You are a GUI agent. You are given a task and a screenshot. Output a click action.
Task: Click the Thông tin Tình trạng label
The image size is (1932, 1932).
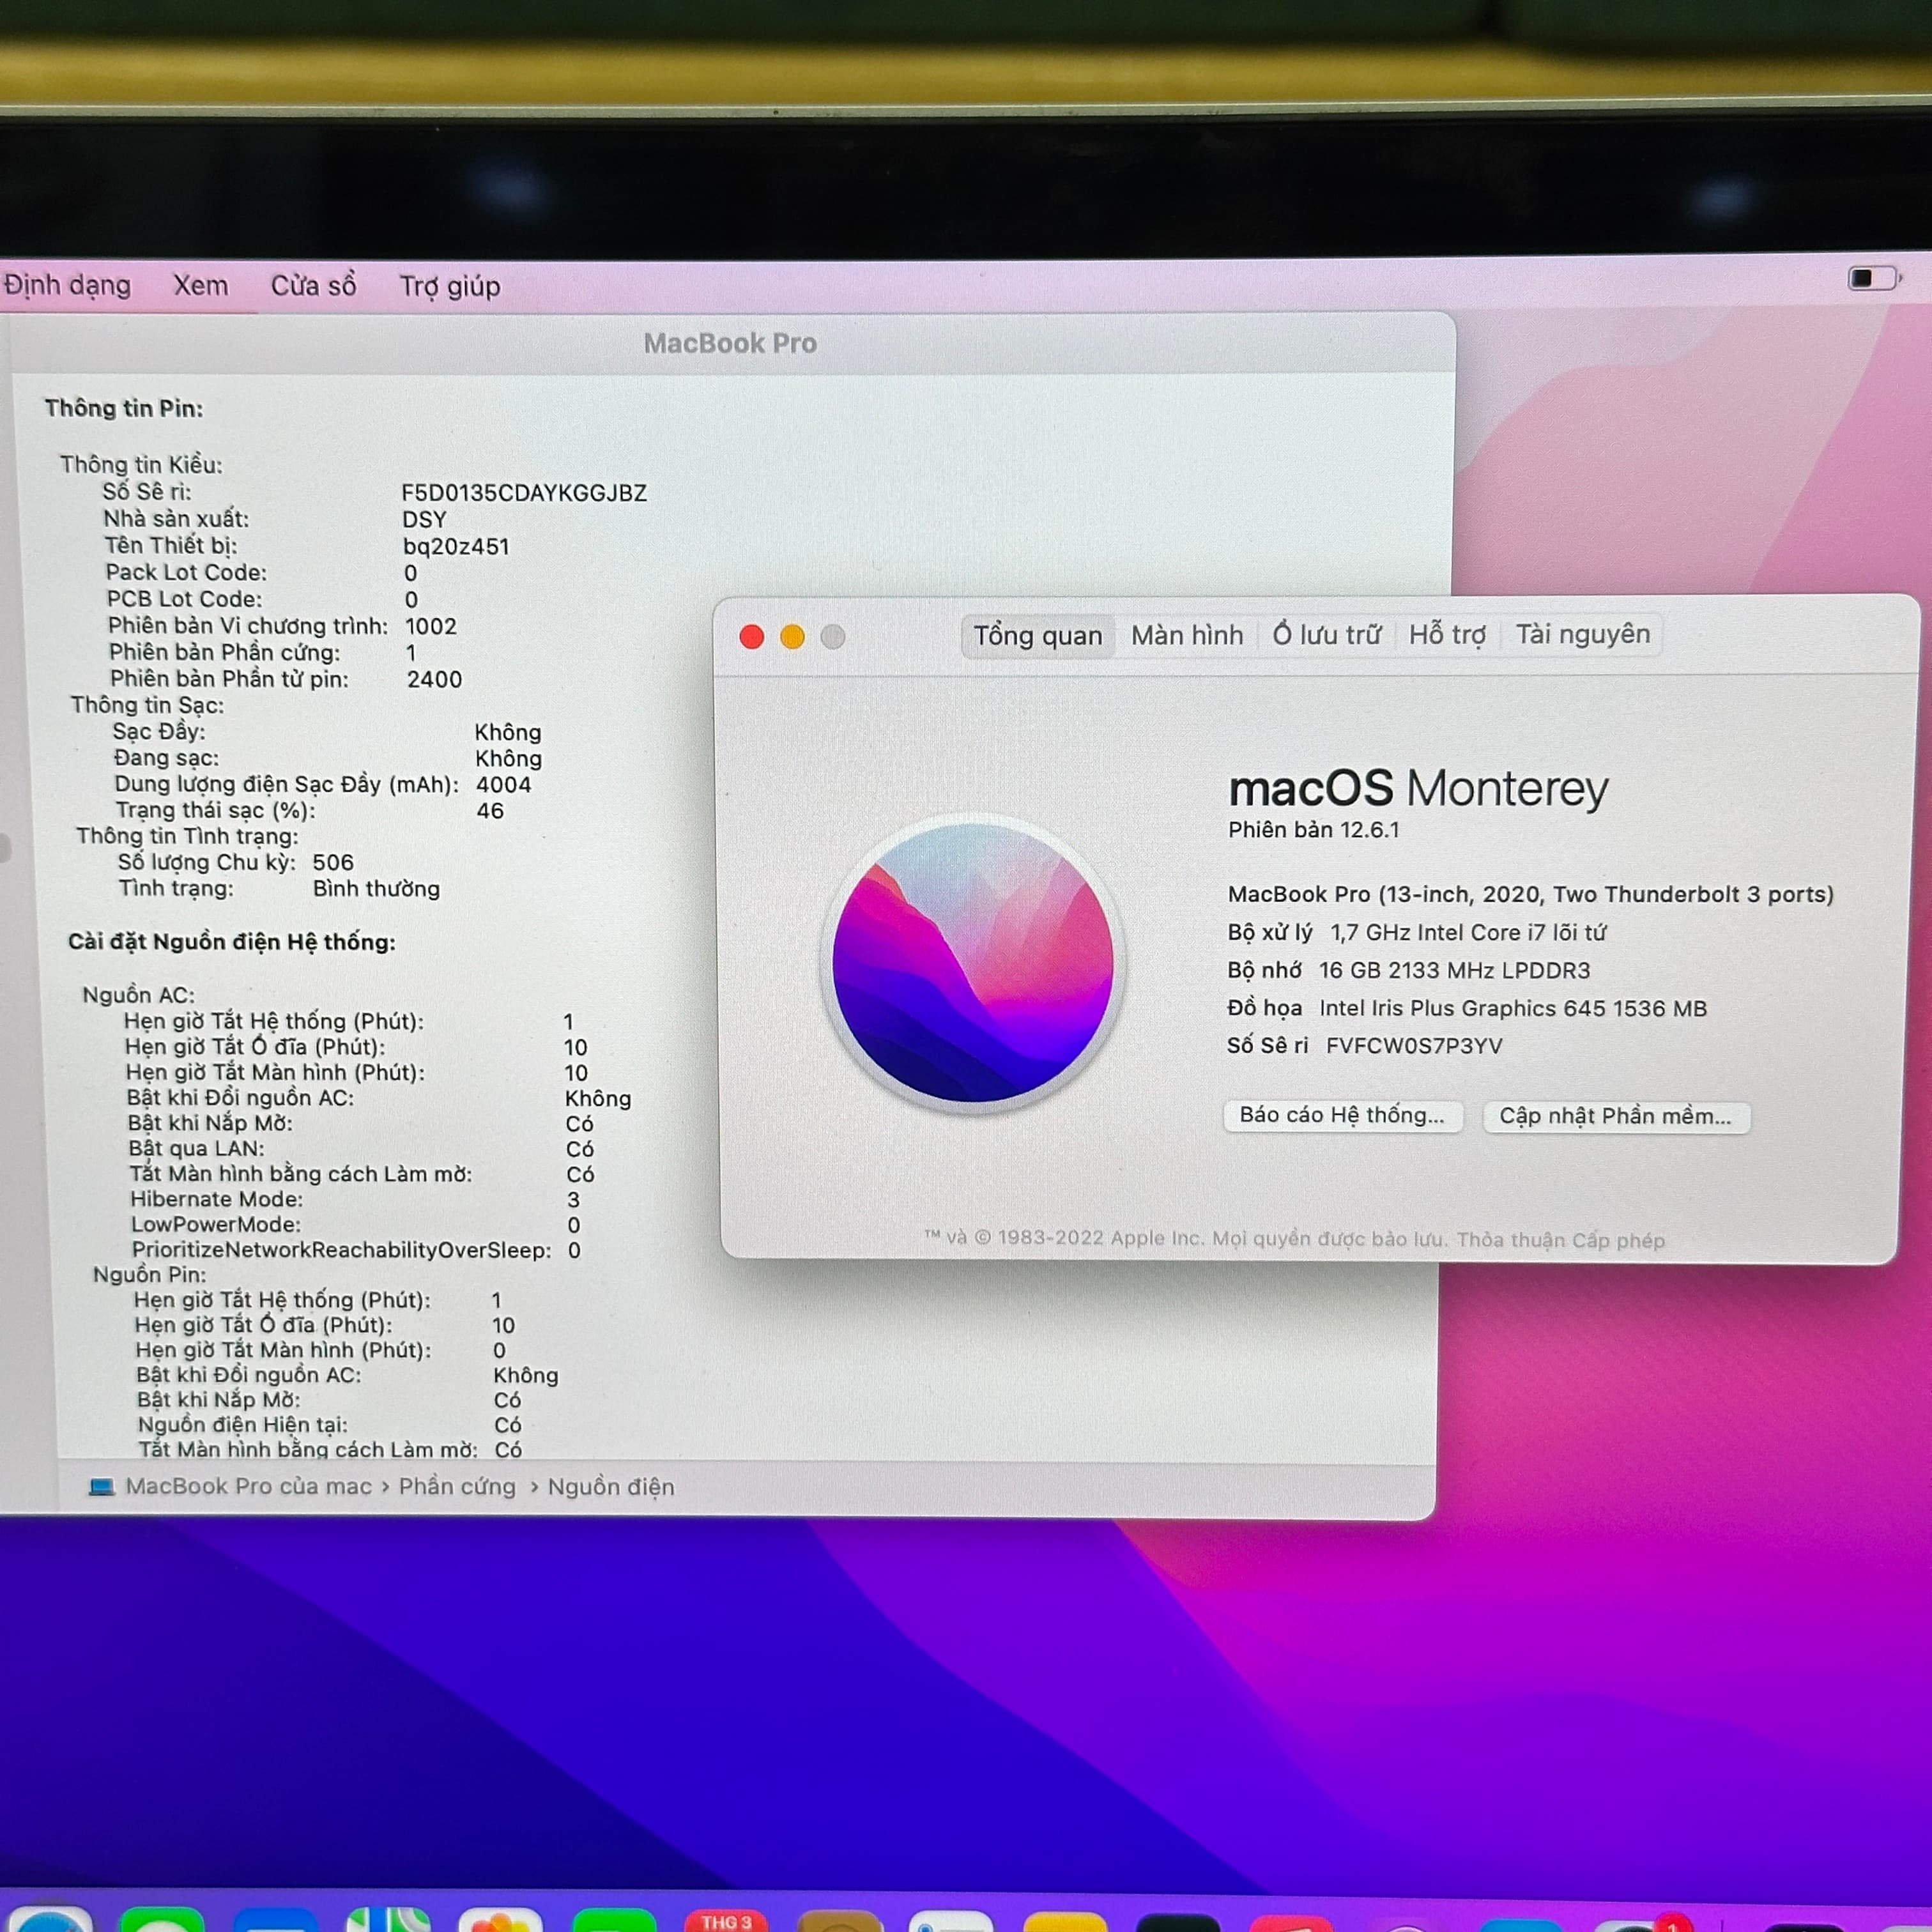[x=187, y=836]
